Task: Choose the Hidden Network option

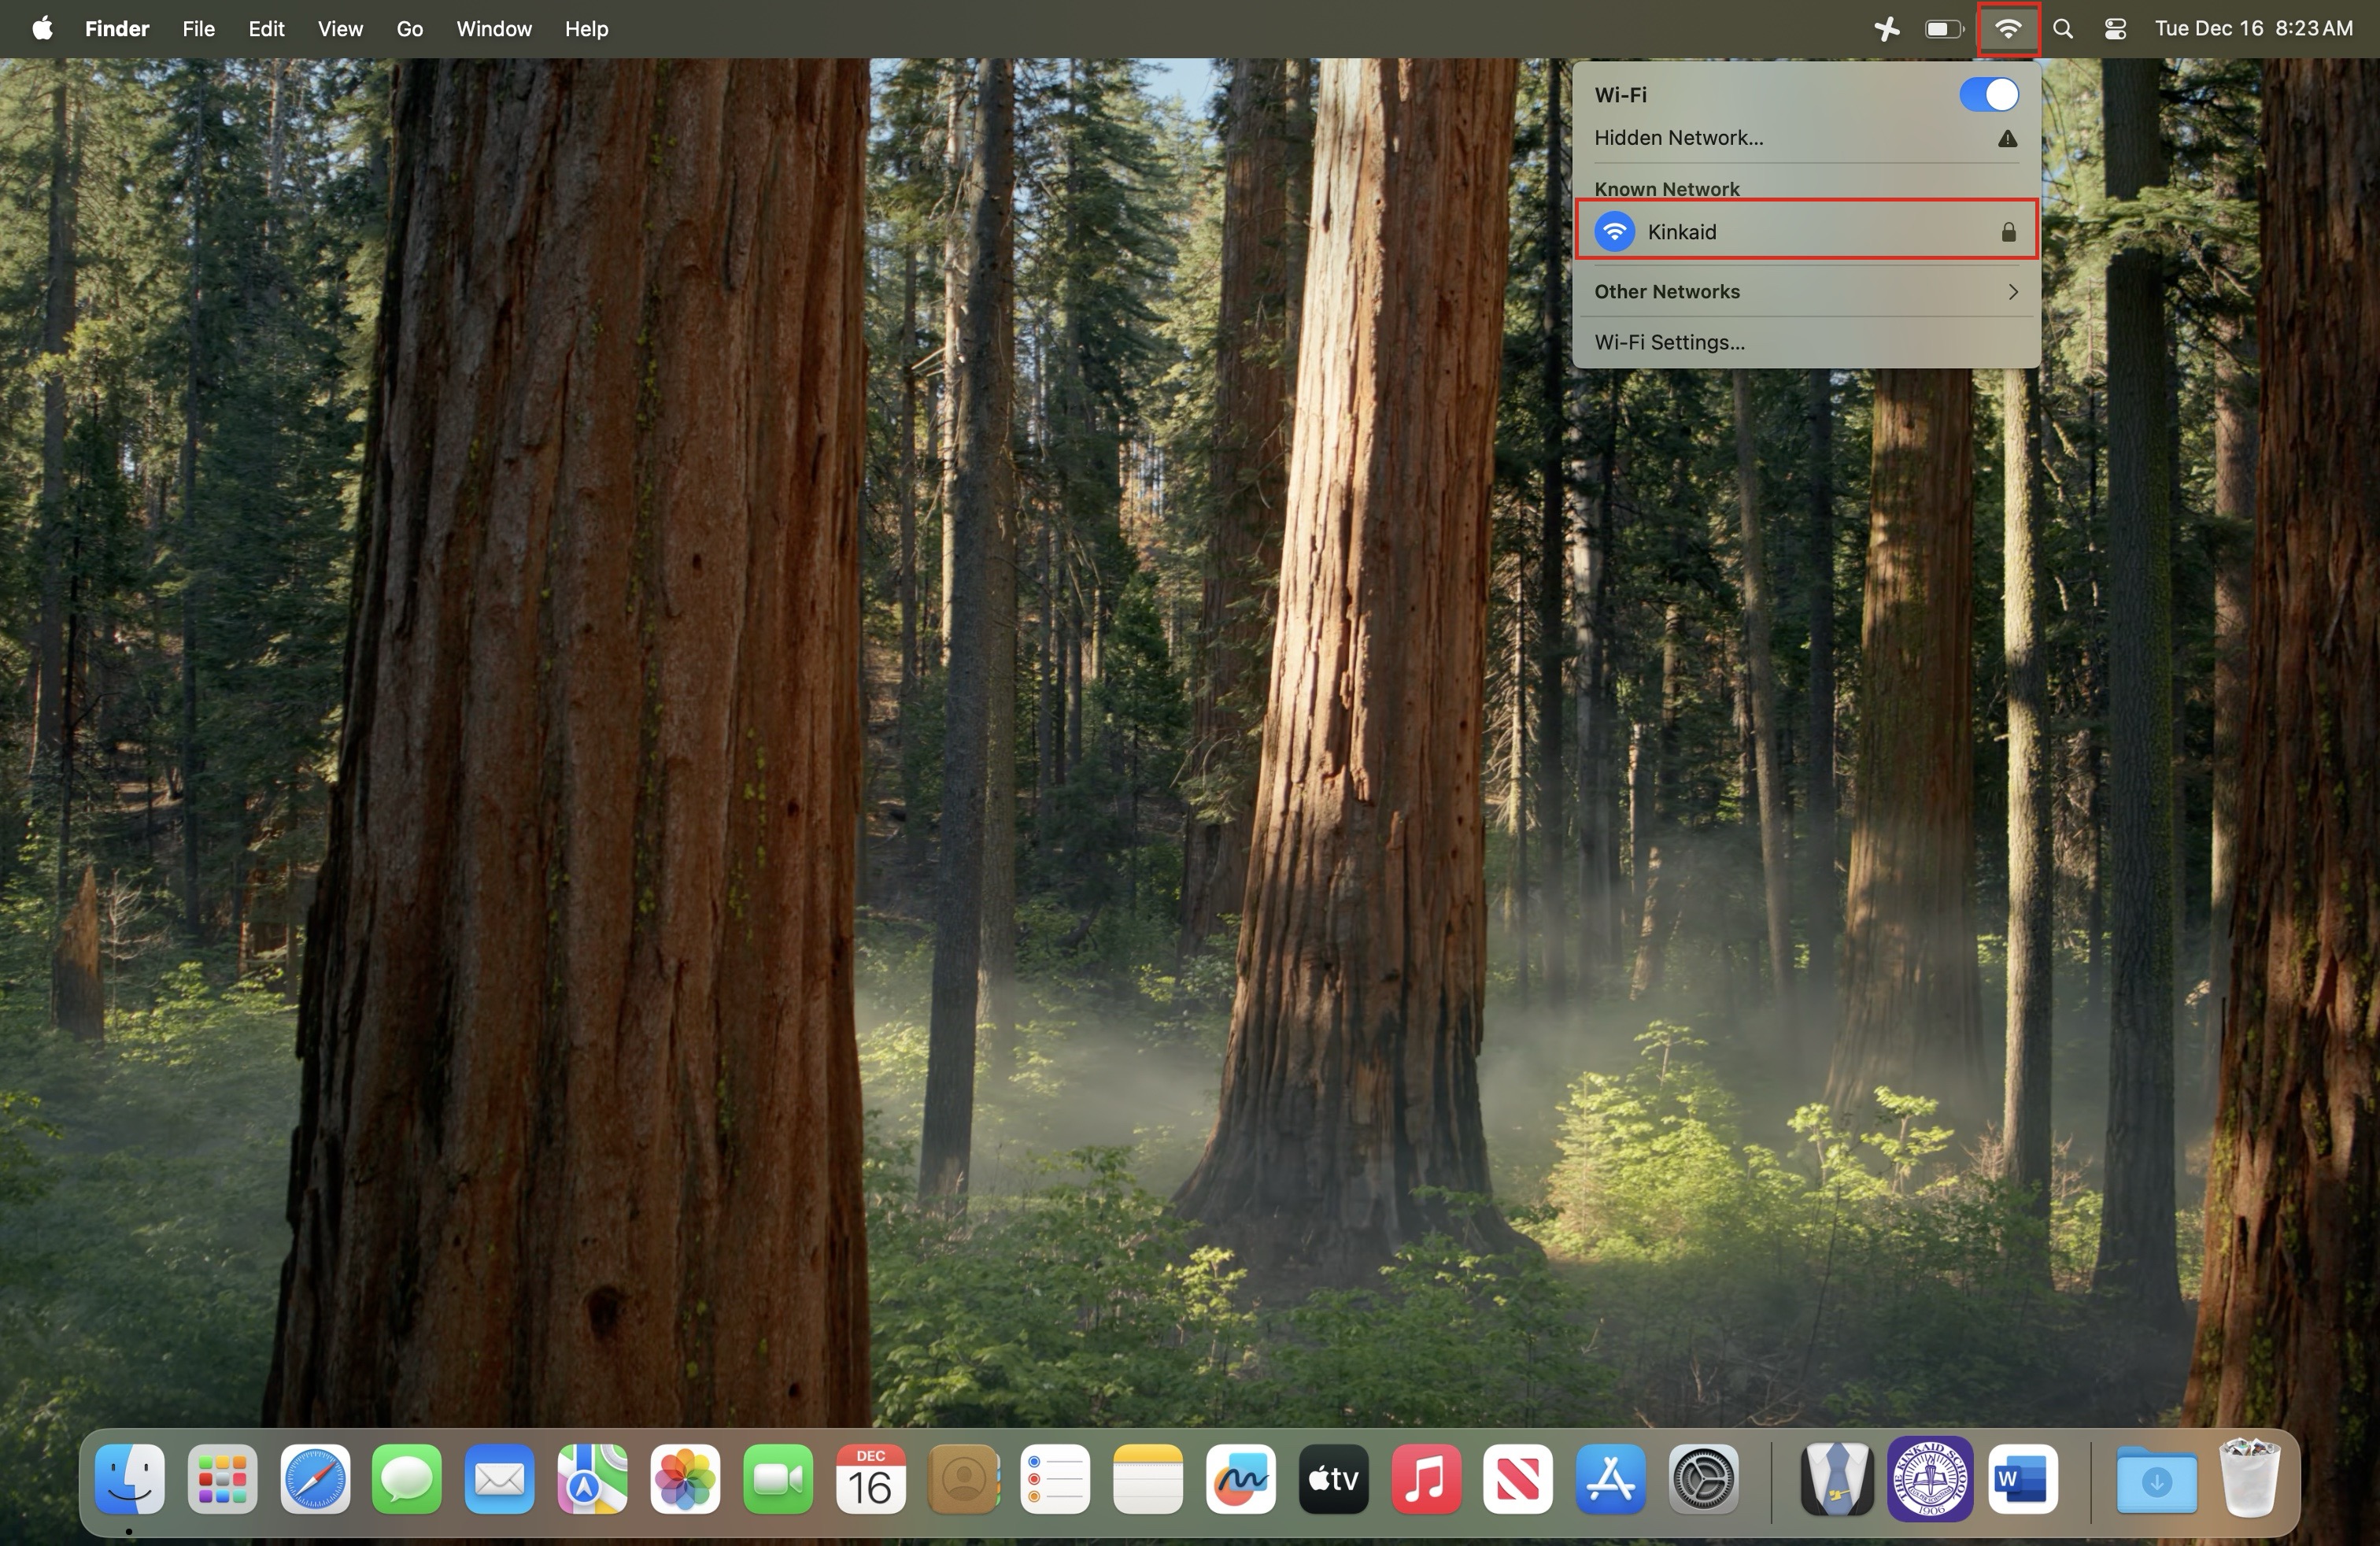Action: pos(1678,138)
